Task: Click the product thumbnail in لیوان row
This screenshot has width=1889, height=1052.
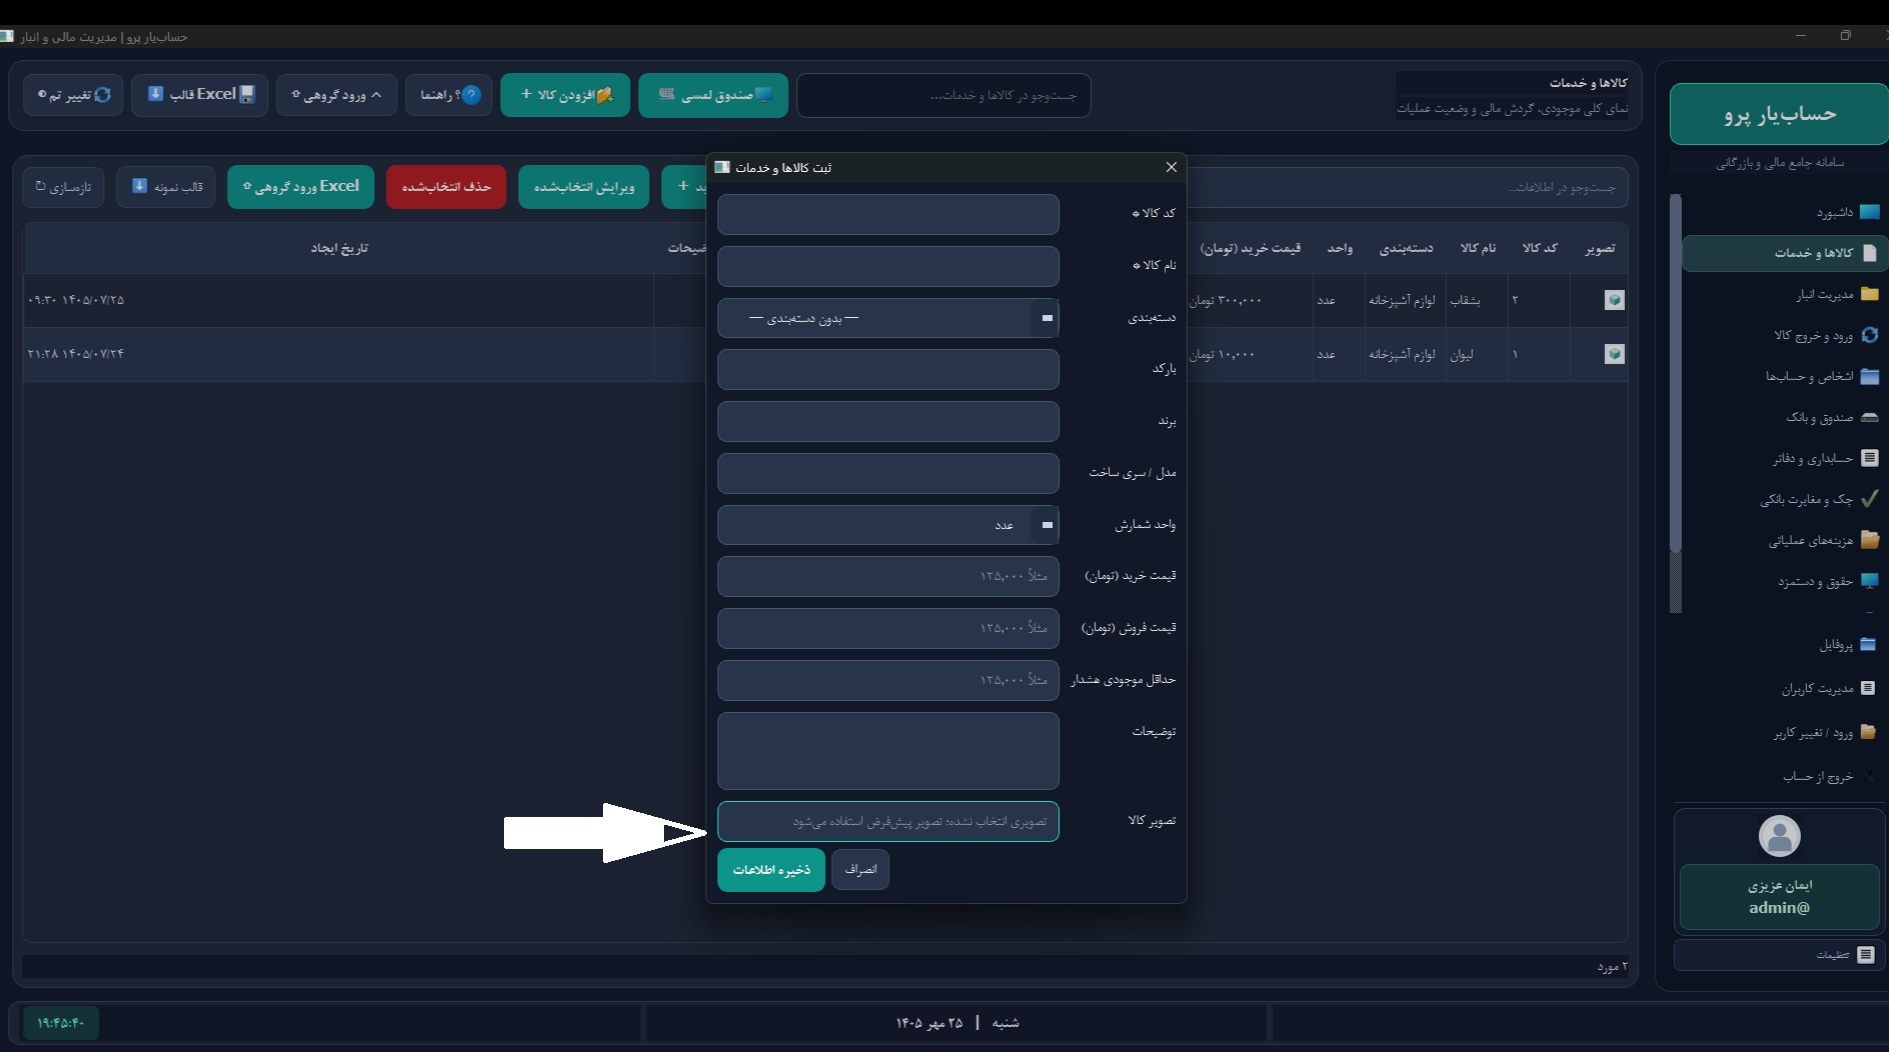Action: click(1614, 354)
